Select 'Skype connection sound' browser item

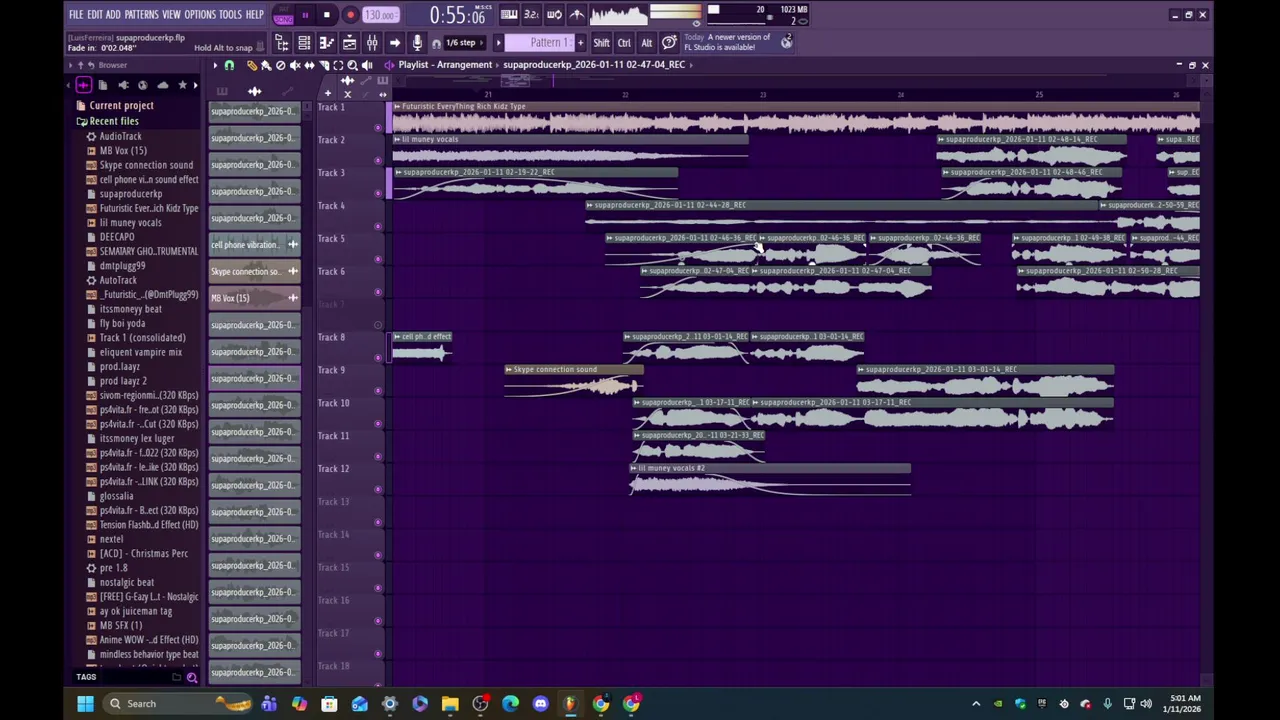(x=146, y=165)
